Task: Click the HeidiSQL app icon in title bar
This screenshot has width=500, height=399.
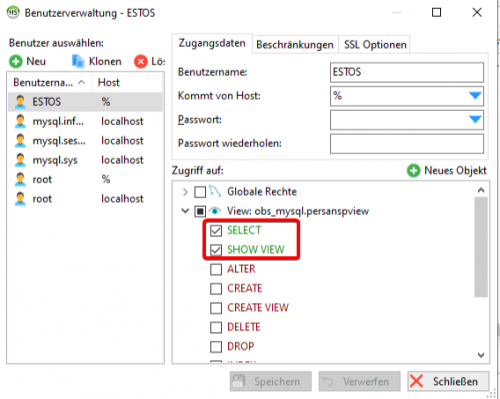Action: [x=13, y=13]
